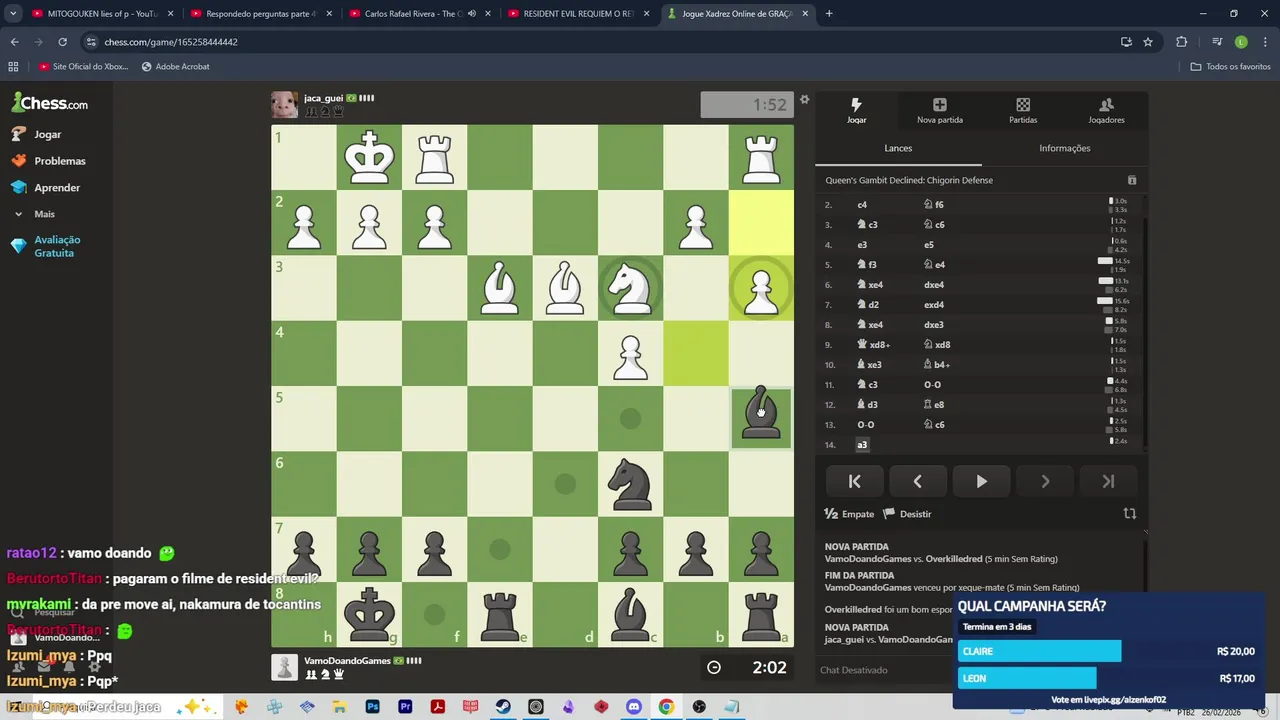Screen dimensions: 1280x720
Task: Open Chrome three-dot menu
Action: click(x=1264, y=42)
